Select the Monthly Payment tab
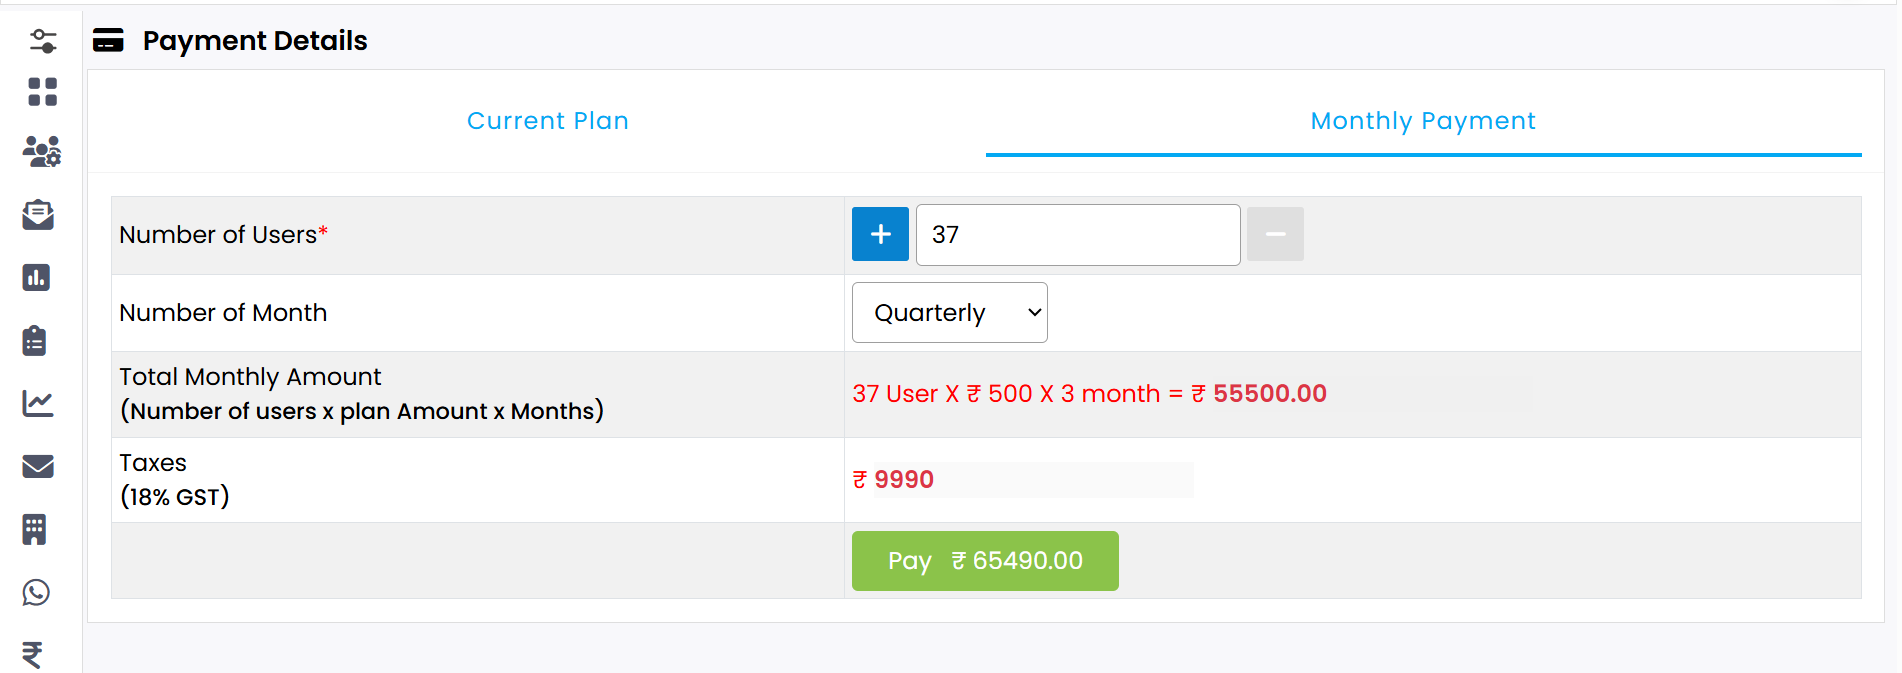 [1423, 120]
